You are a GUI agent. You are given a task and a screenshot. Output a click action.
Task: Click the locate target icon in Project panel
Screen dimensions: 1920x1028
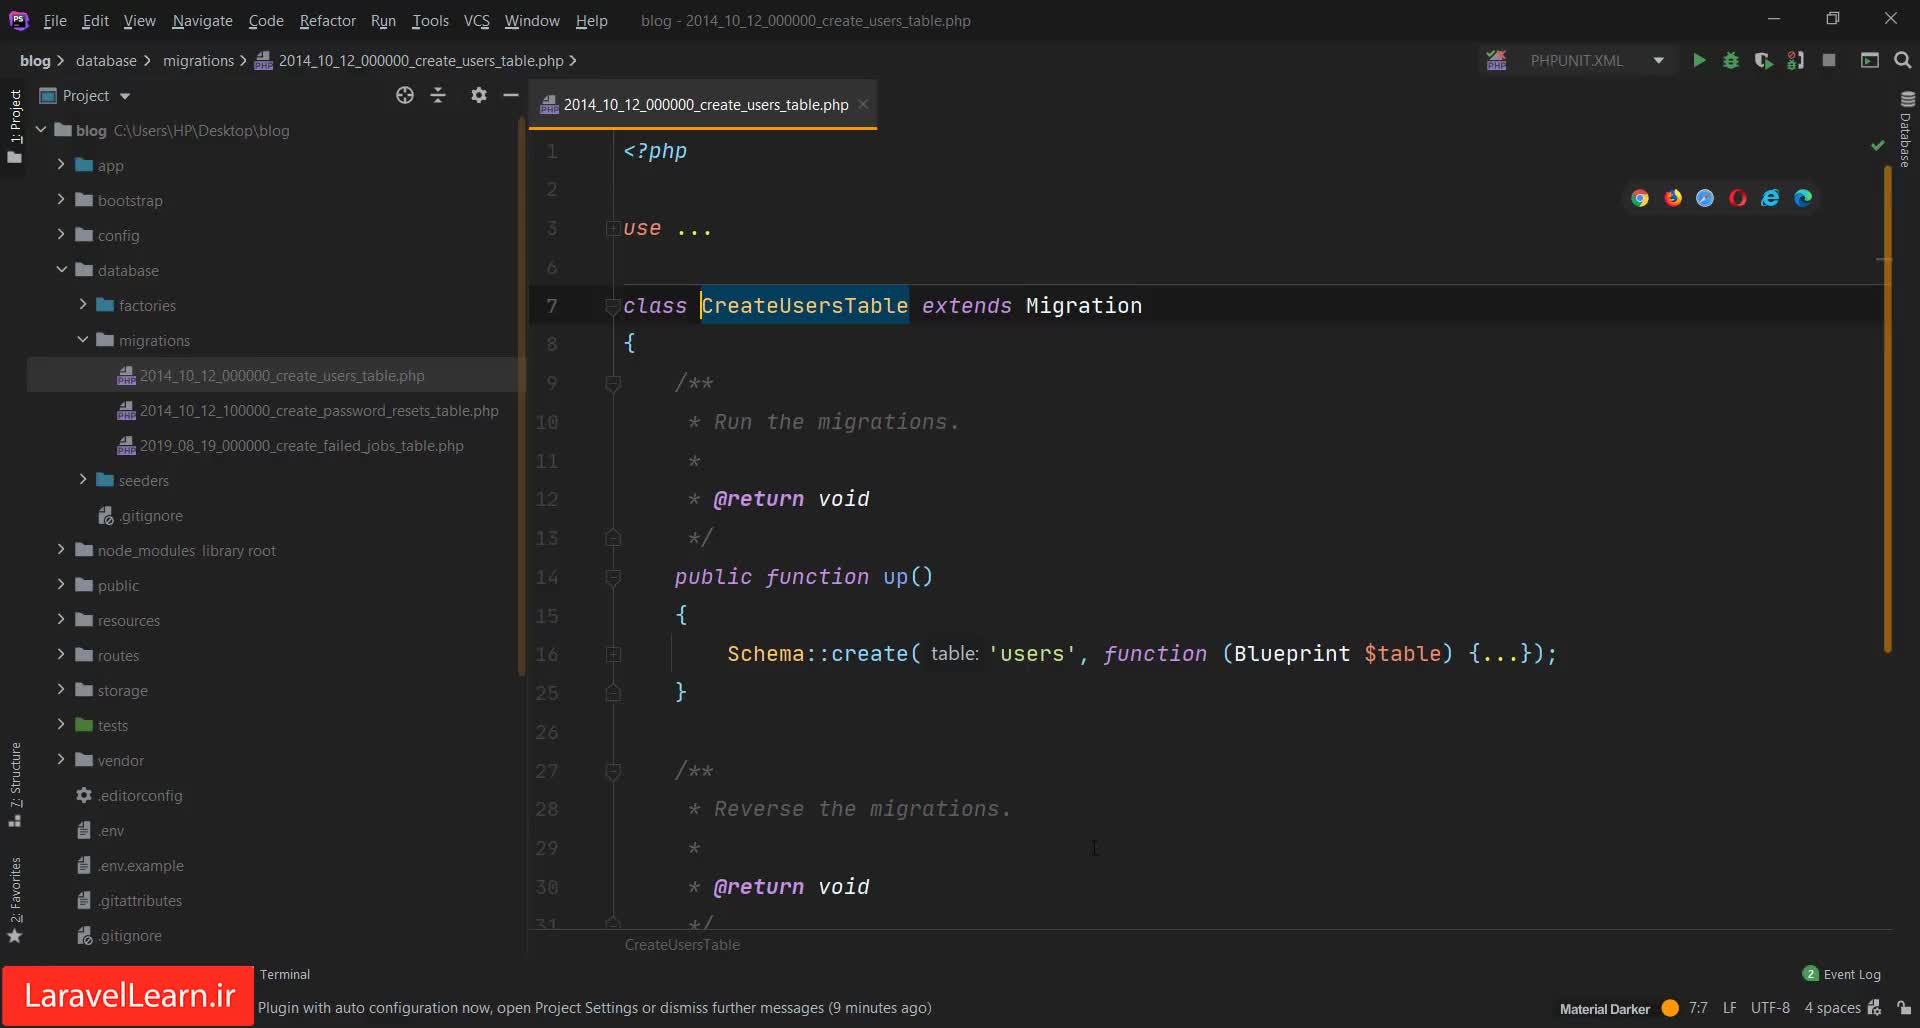(x=404, y=95)
